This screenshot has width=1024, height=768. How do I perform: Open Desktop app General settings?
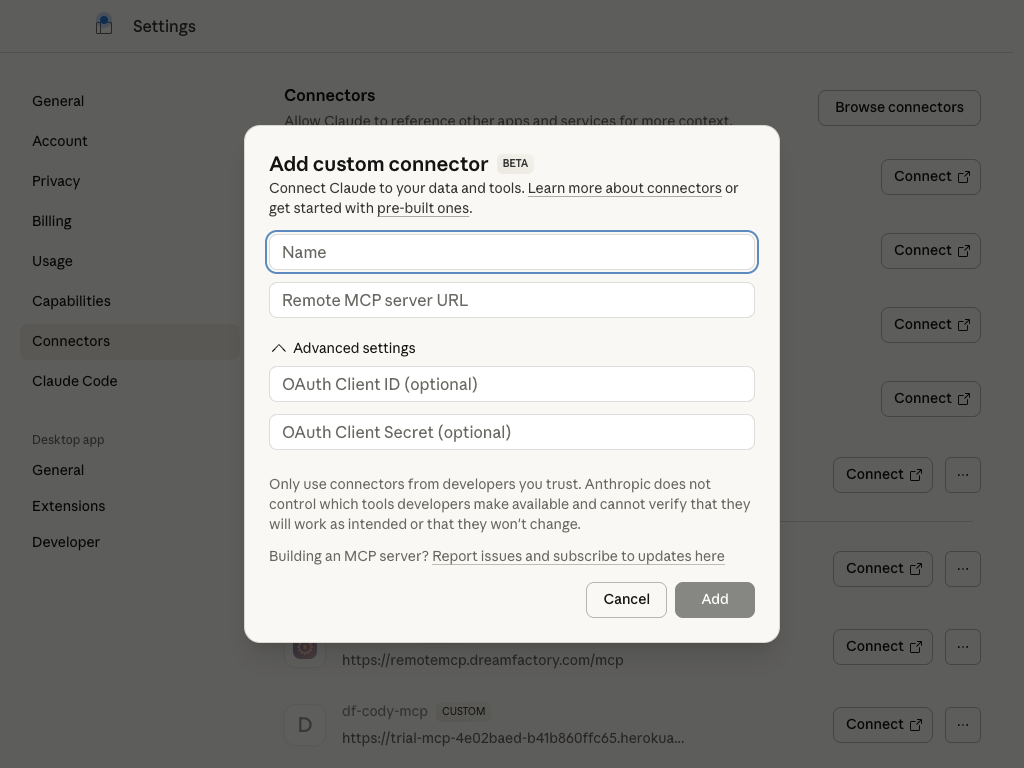pyautogui.click(x=58, y=470)
